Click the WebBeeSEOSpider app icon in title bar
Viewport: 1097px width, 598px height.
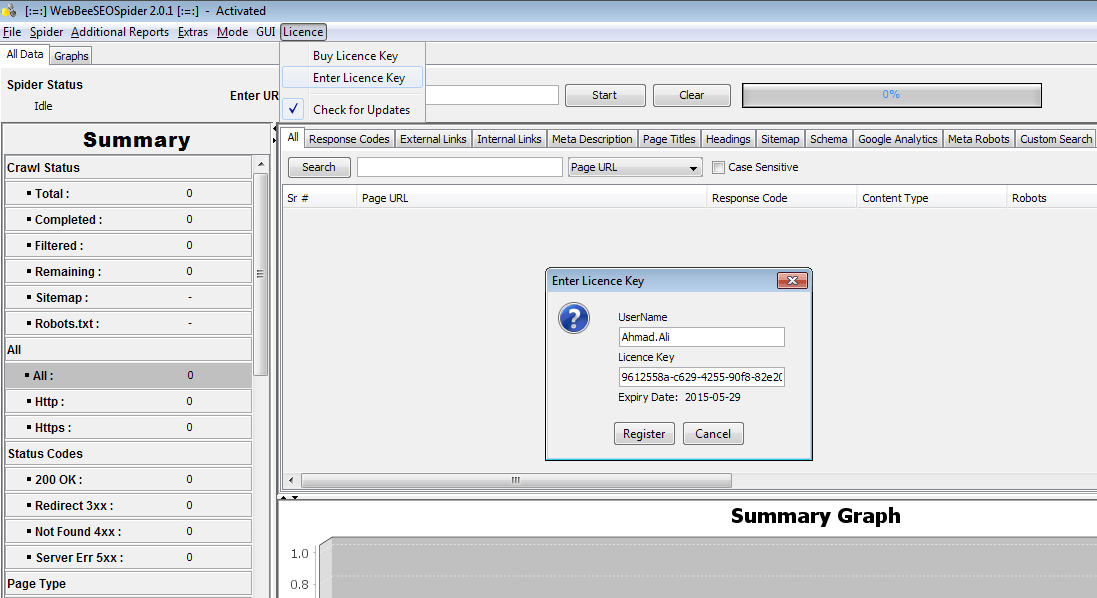click(9, 10)
